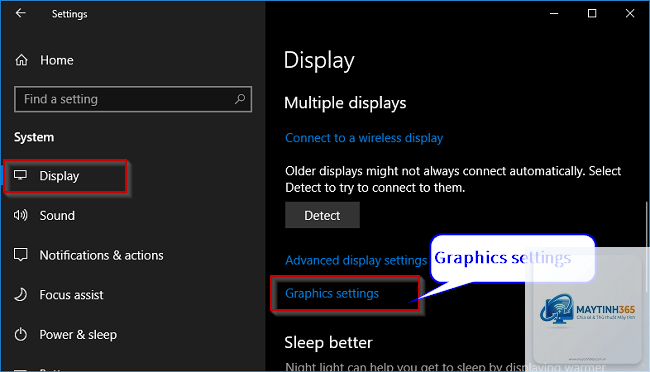Click the Display monitor icon
The height and width of the screenshot is (372, 650).
point(20,175)
